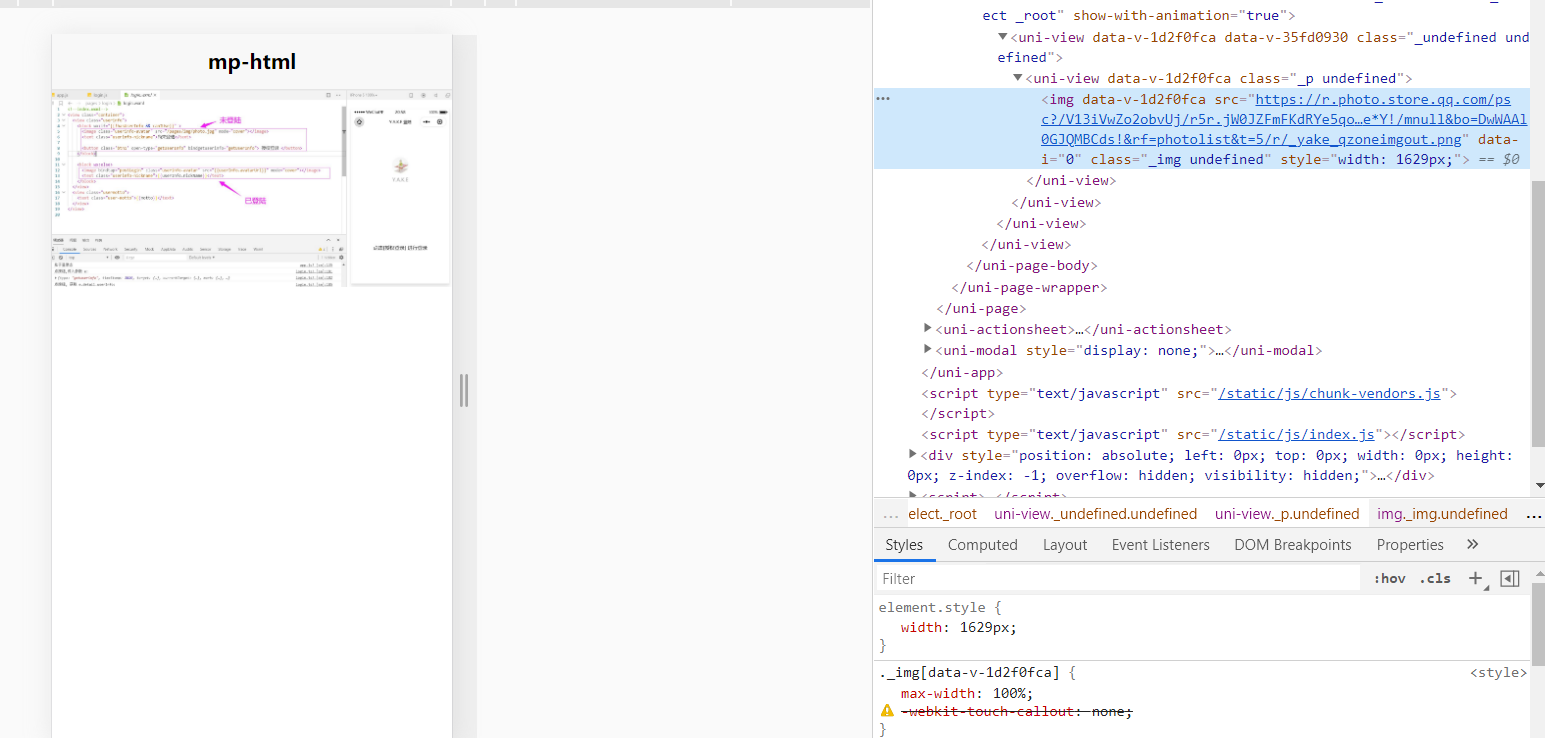Click the <style> source link in Styles pane
Image resolution: width=1545 pixels, height=738 pixels.
(1498, 672)
